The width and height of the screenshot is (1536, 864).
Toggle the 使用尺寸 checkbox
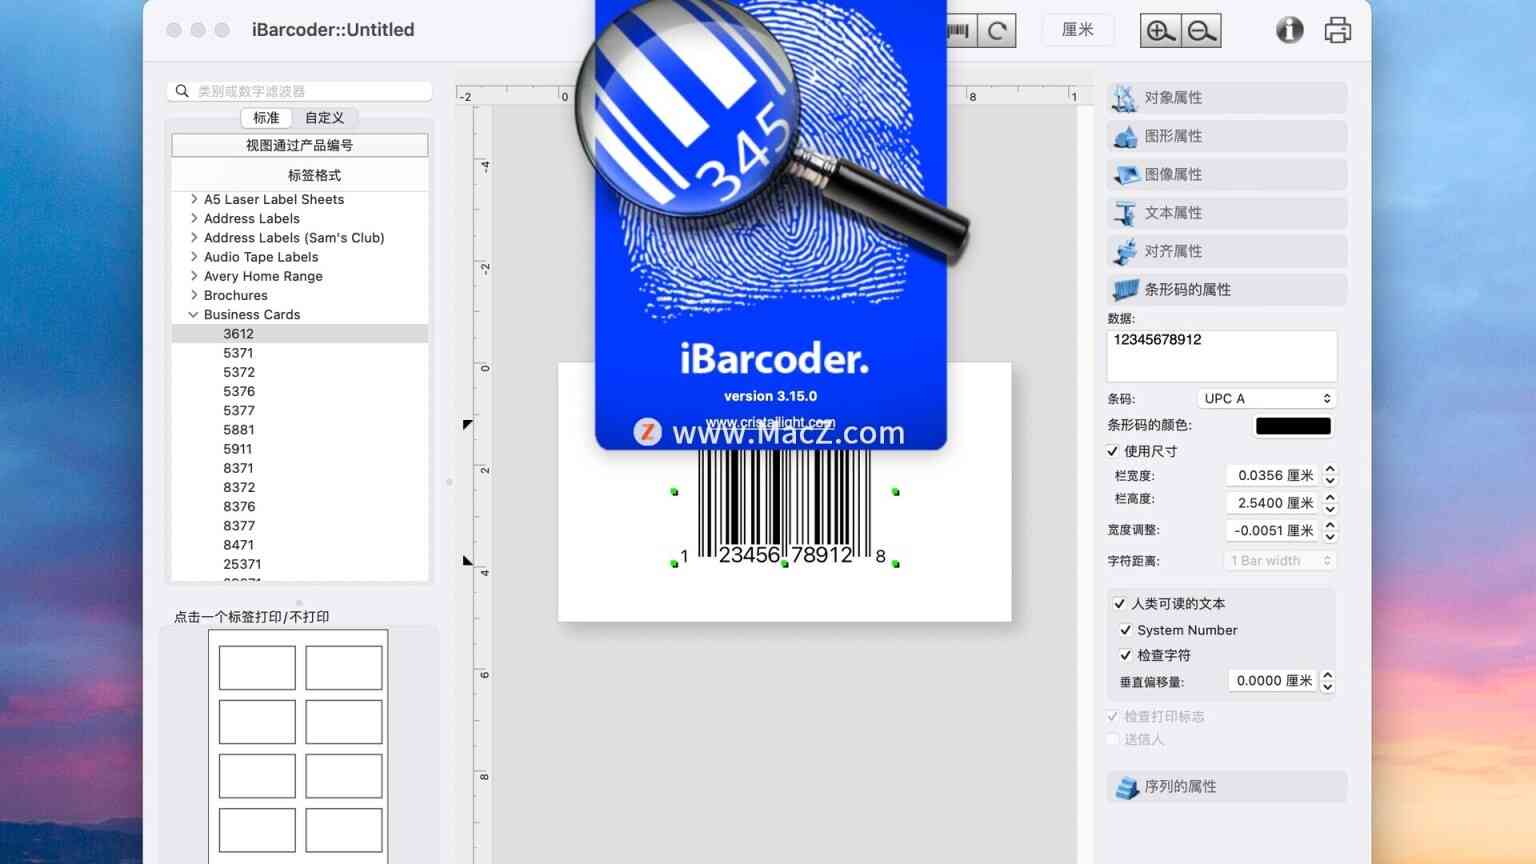[x=1113, y=451]
